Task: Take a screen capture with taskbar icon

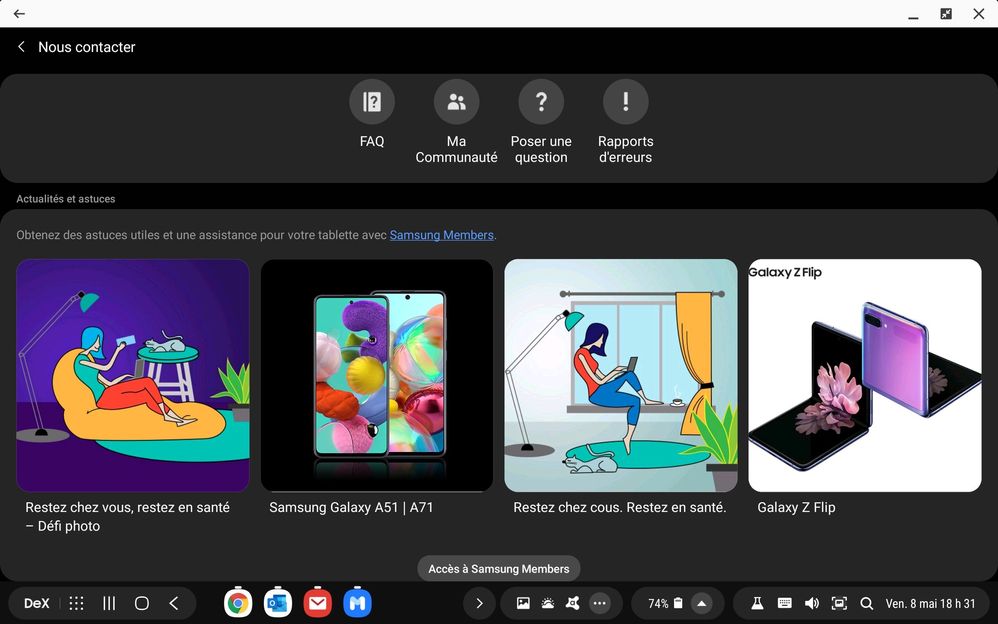Action: point(839,603)
